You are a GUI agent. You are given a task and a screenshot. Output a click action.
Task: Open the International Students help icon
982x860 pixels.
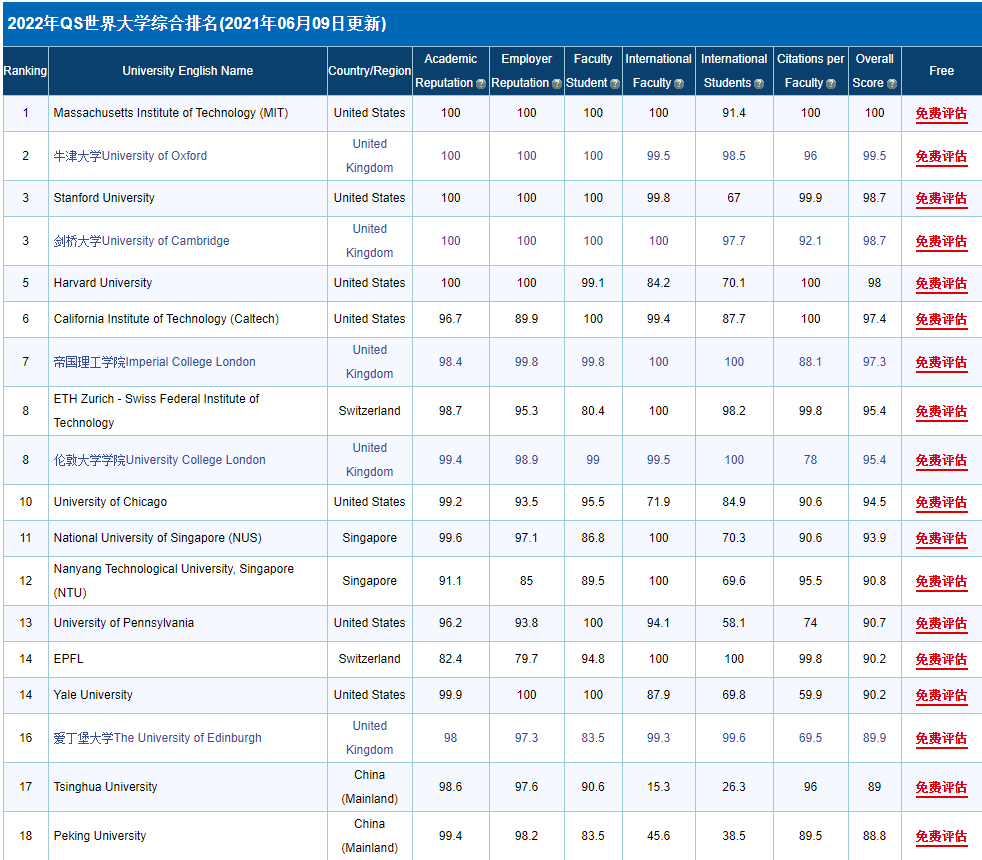coord(759,84)
